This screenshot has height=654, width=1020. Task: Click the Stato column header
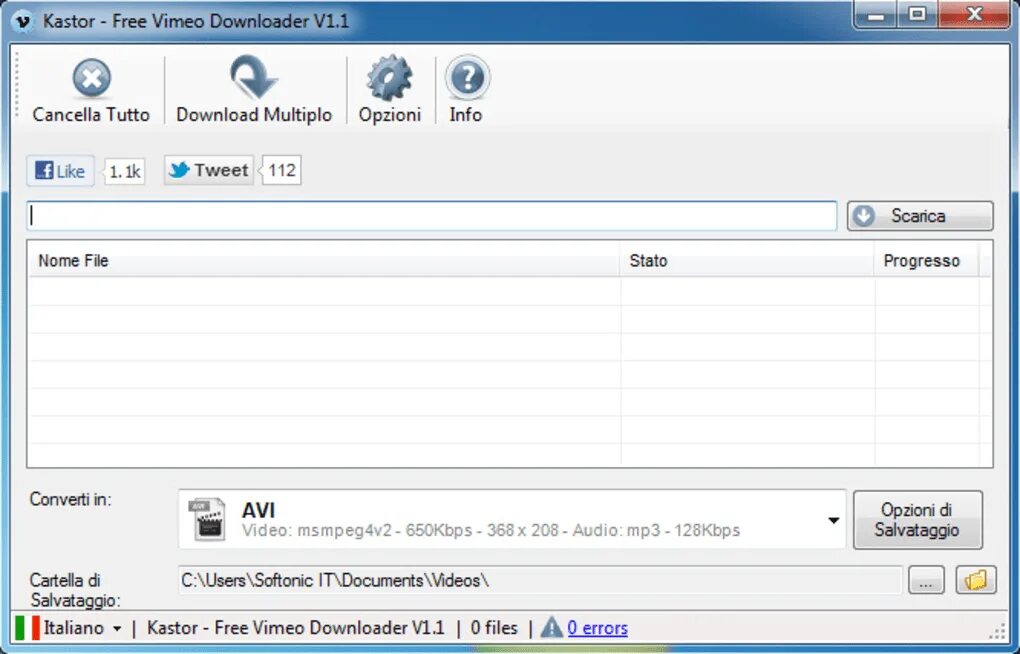(x=746, y=261)
